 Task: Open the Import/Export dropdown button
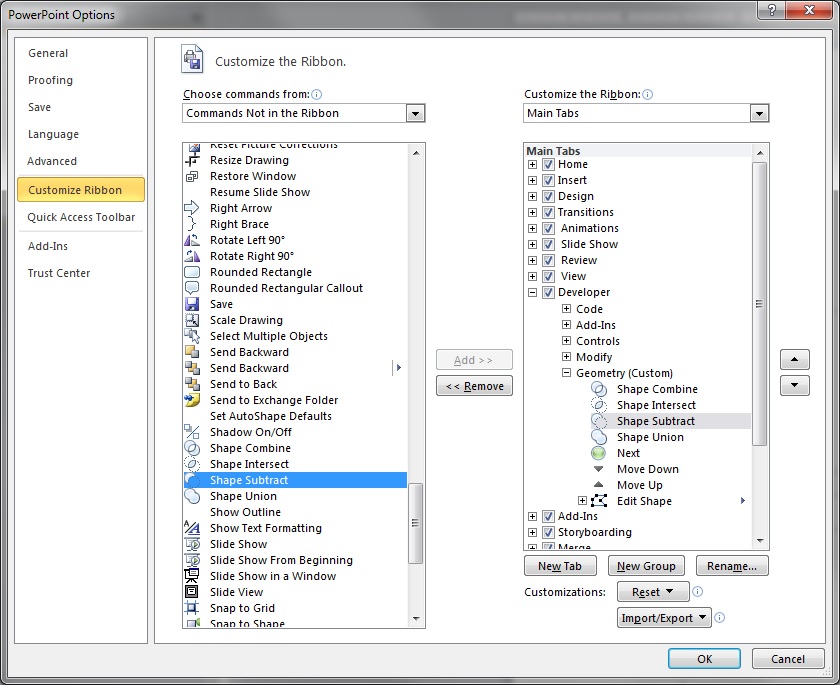click(x=664, y=618)
